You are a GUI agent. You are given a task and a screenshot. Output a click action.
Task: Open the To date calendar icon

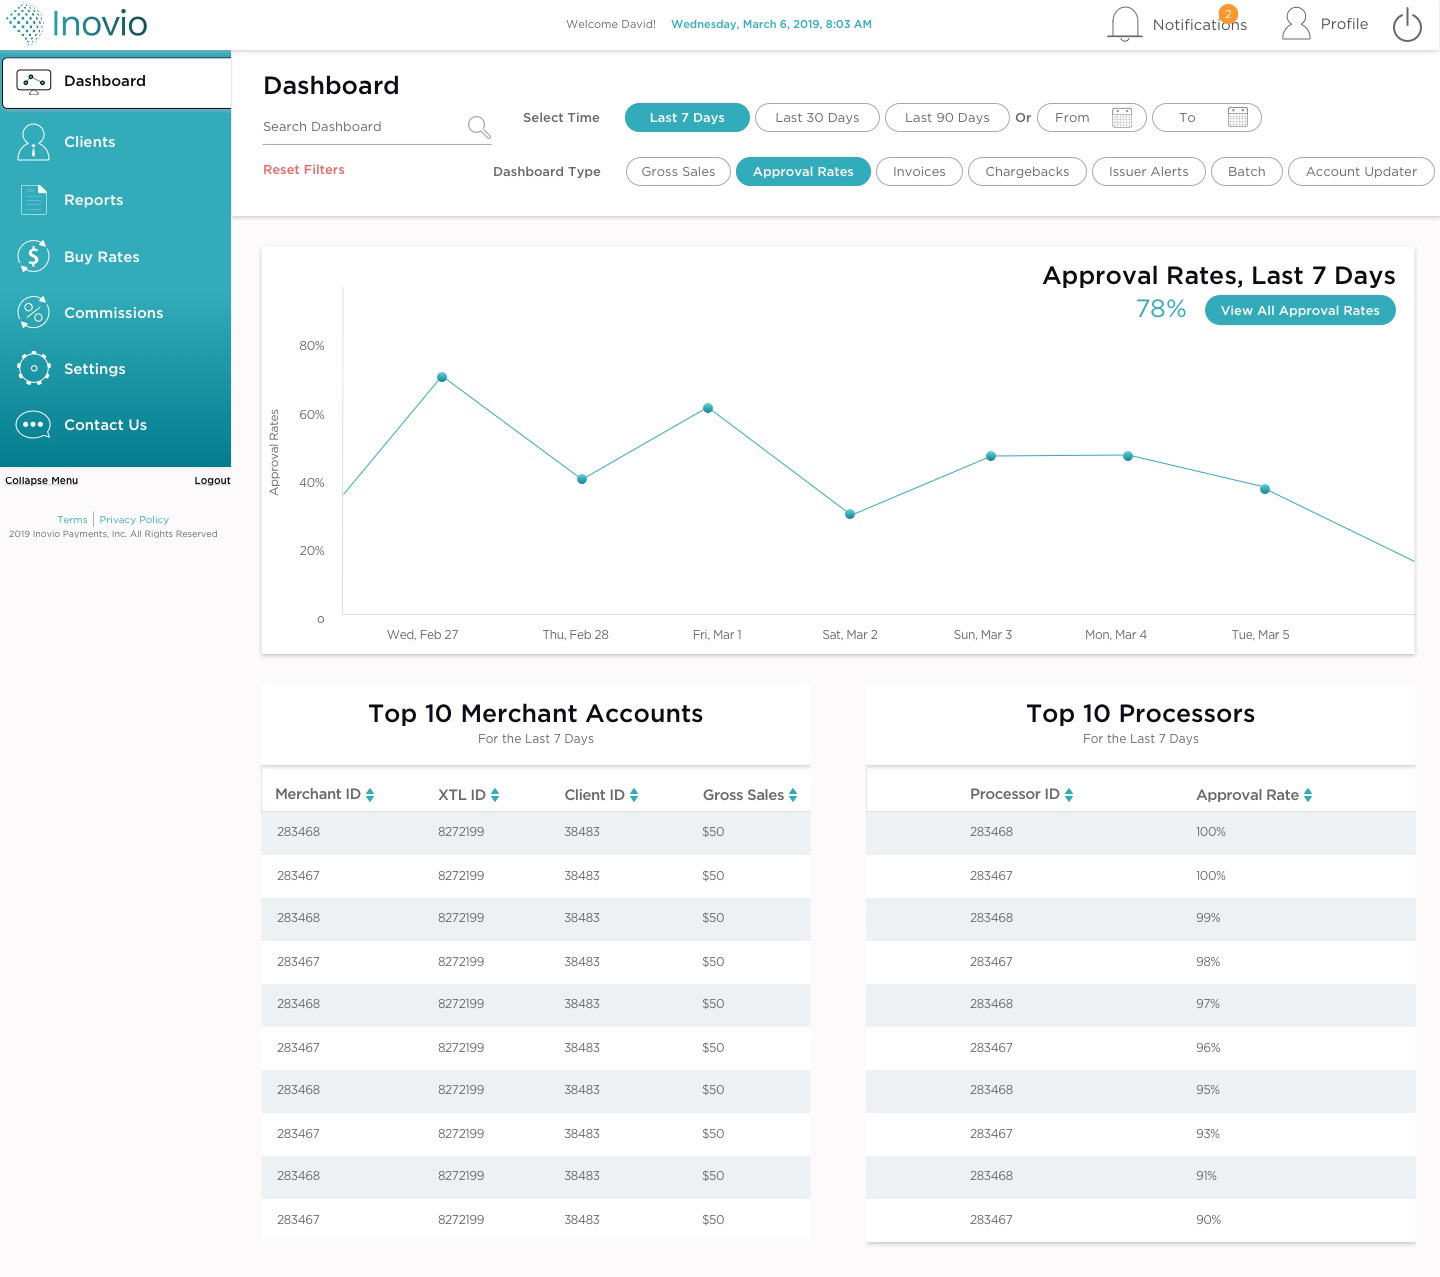pos(1237,118)
